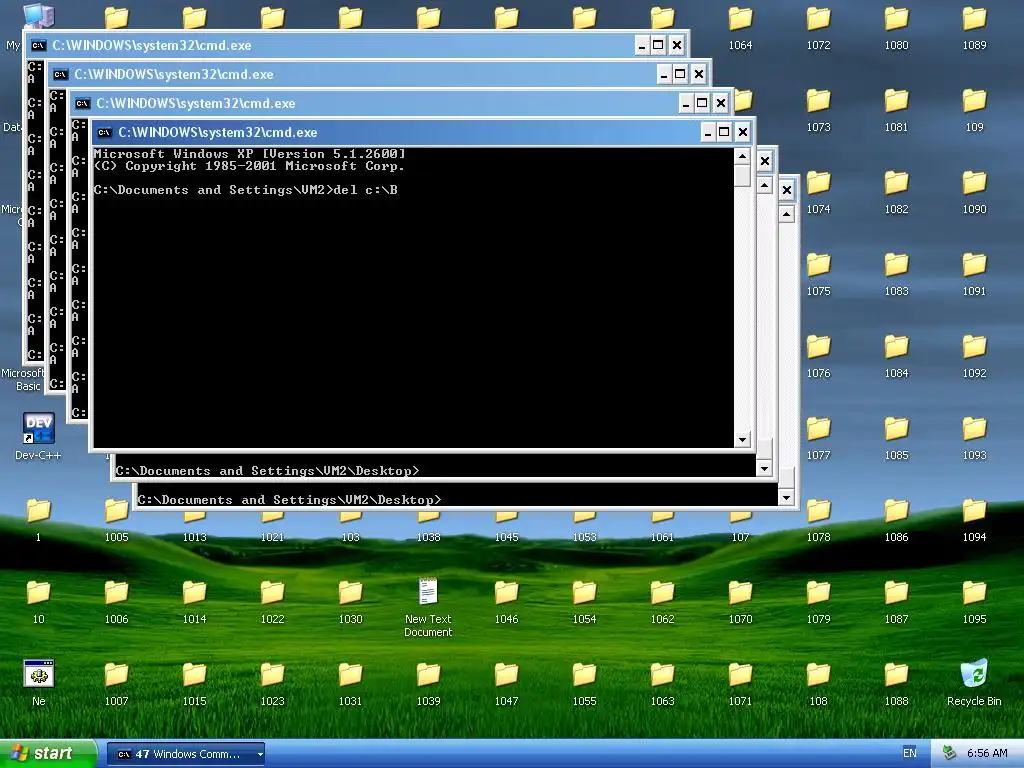
Task: Select folder 1015 on the desktop
Action: point(194,684)
